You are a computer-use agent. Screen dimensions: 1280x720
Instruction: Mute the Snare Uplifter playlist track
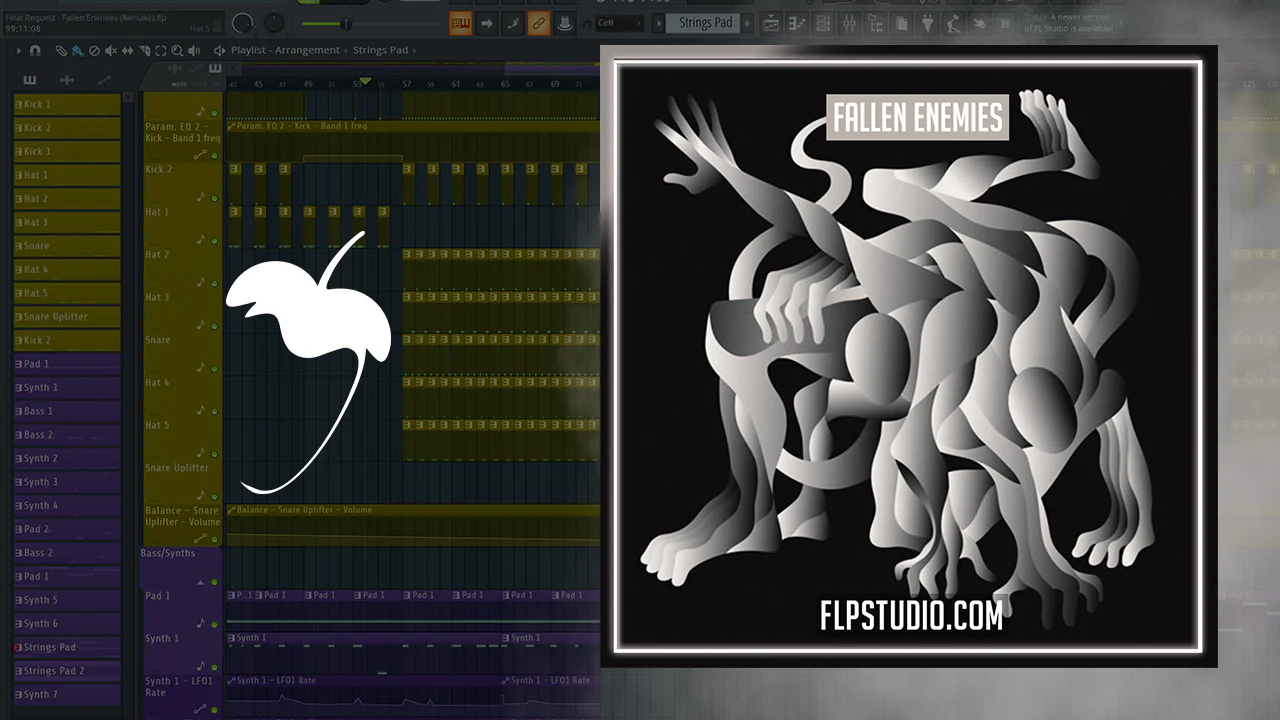(x=214, y=497)
